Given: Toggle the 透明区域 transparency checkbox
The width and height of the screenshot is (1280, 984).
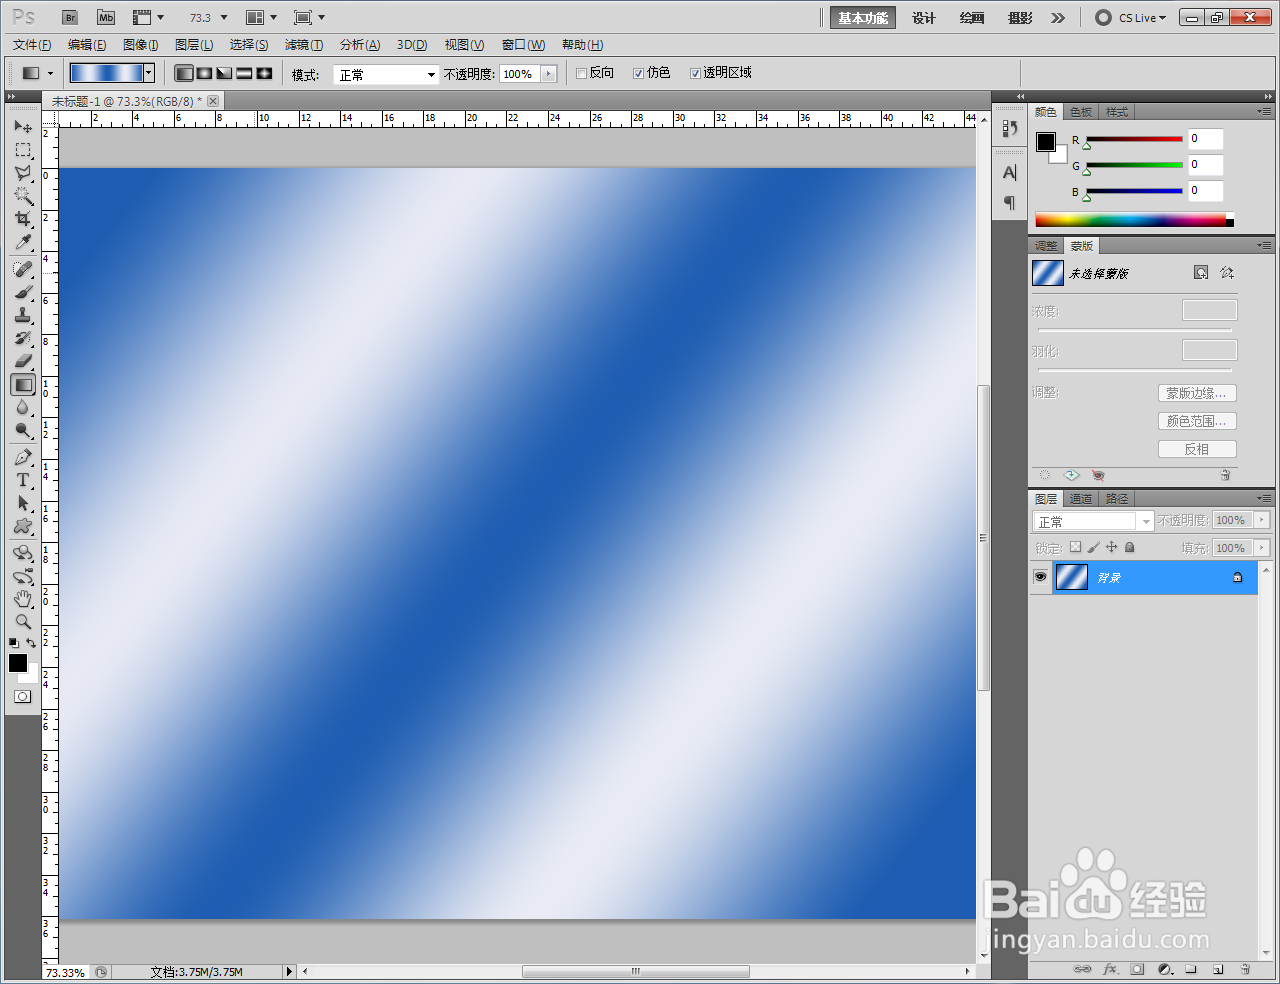Looking at the screenshot, I should [x=695, y=74].
